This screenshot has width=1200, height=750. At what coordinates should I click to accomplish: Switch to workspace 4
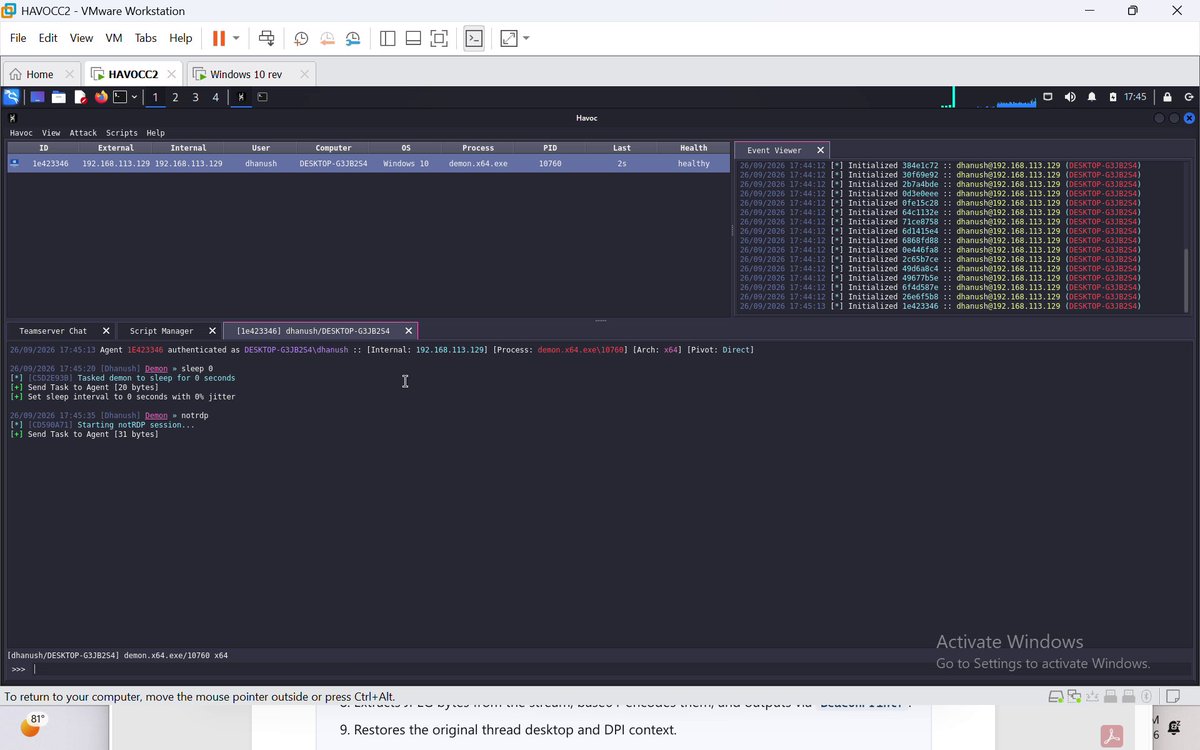coord(215,97)
